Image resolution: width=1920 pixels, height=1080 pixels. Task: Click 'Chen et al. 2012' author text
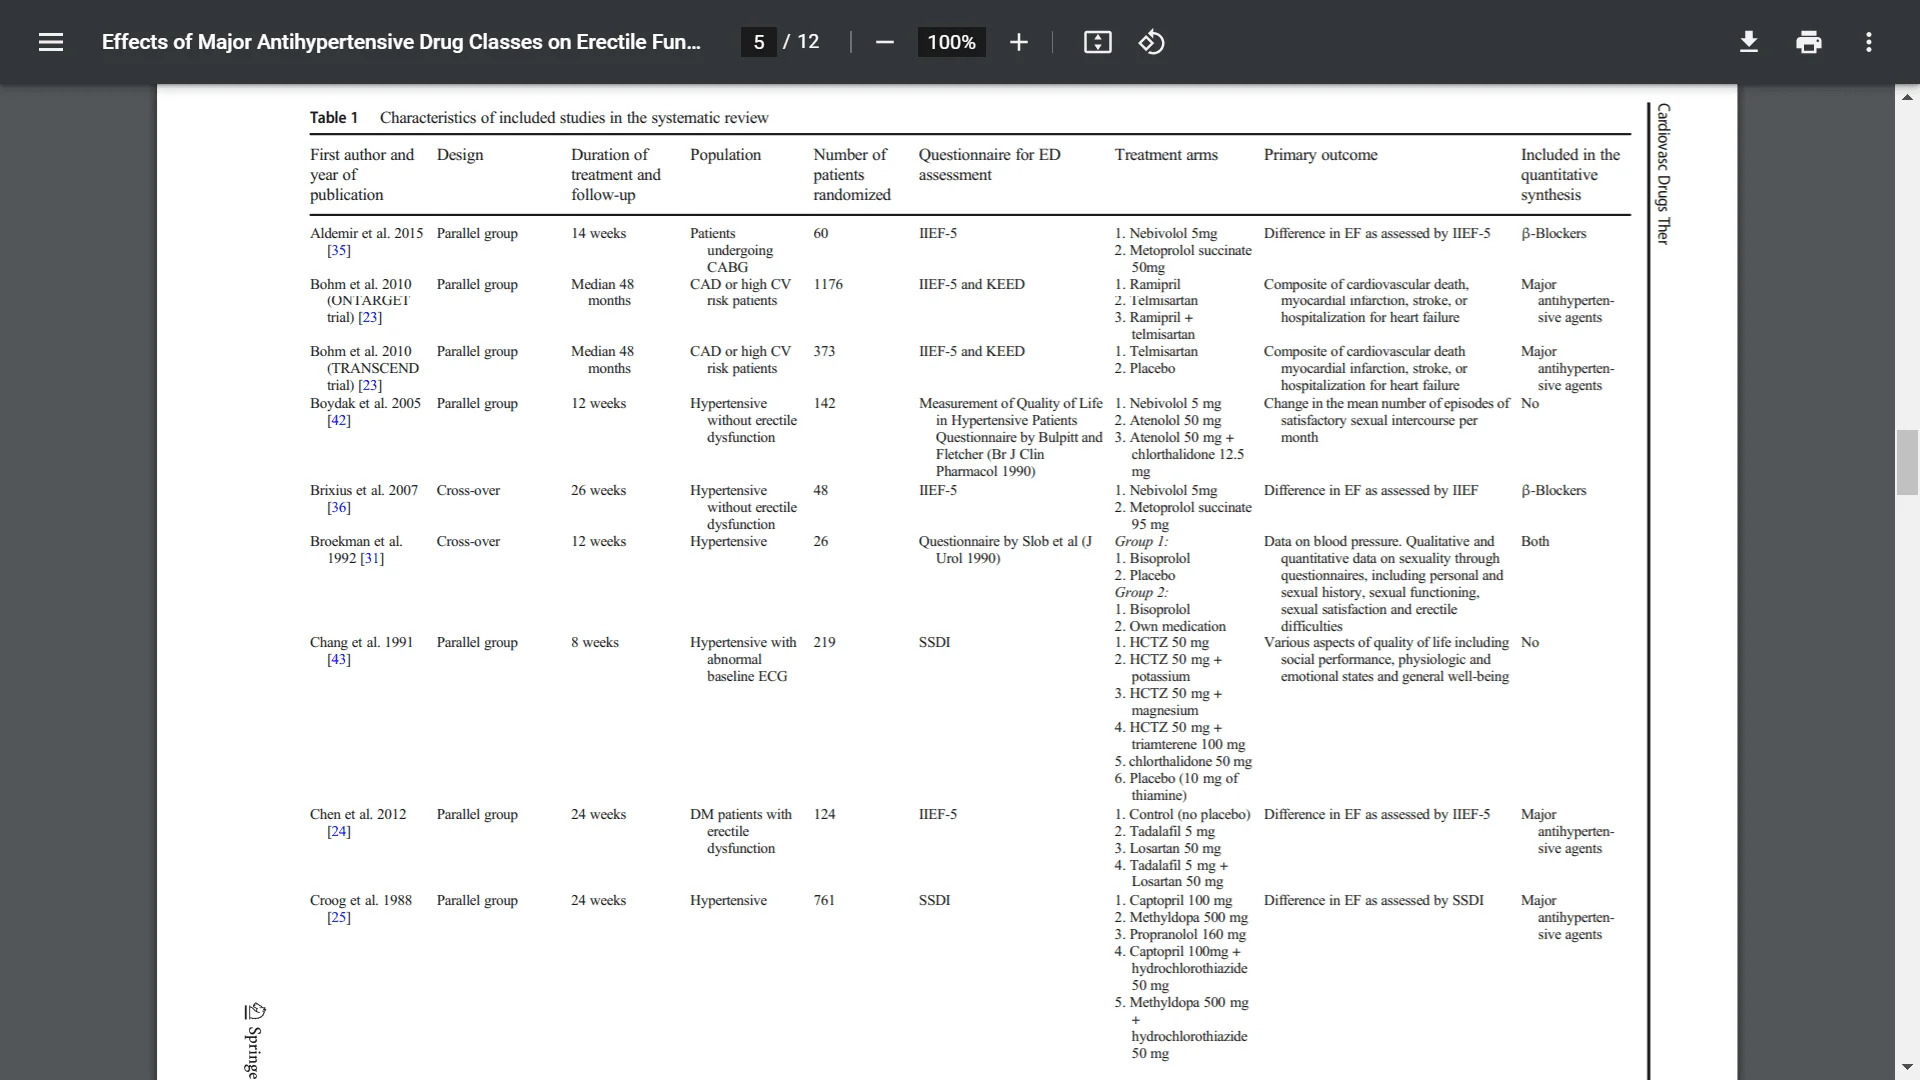pyautogui.click(x=357, y=815)
